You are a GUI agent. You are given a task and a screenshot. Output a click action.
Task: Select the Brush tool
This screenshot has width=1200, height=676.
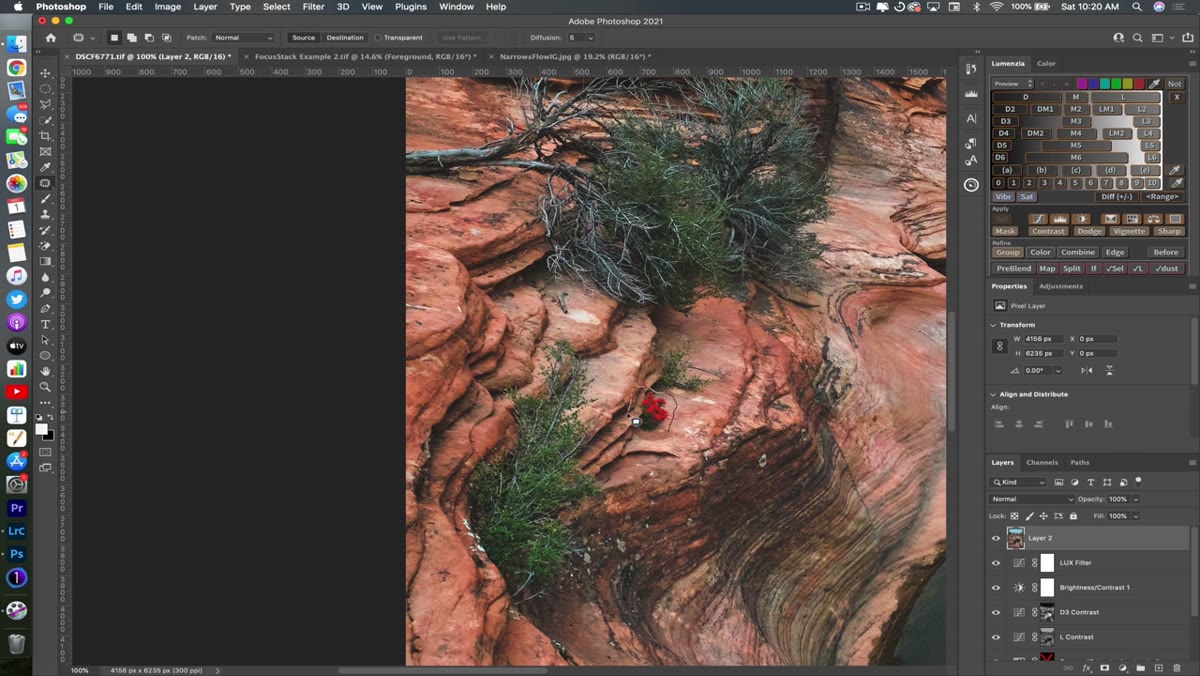coord(45,199)
